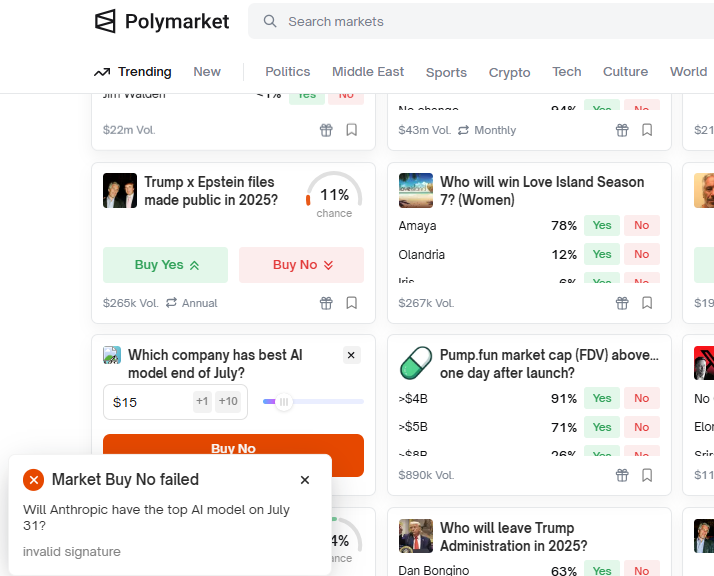Click No for Amaya
714x576 pixels.
pos(642,225)
